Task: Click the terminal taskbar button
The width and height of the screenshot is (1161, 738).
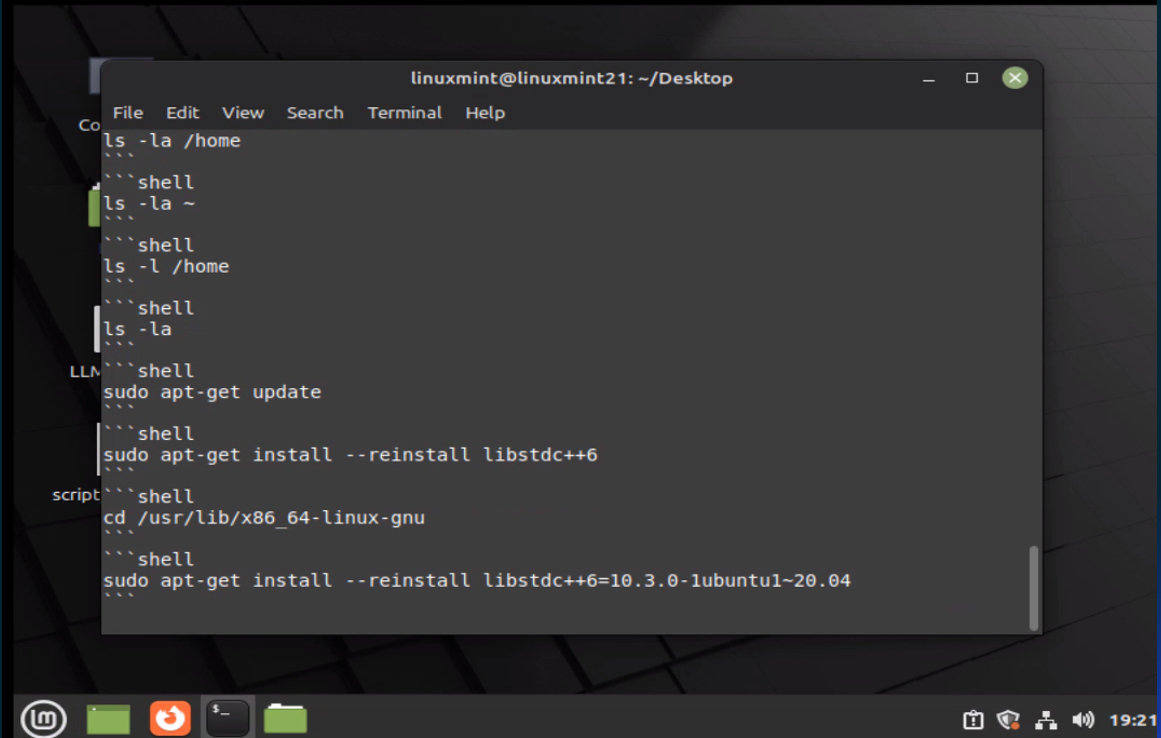Action: [x=227, y=718]
